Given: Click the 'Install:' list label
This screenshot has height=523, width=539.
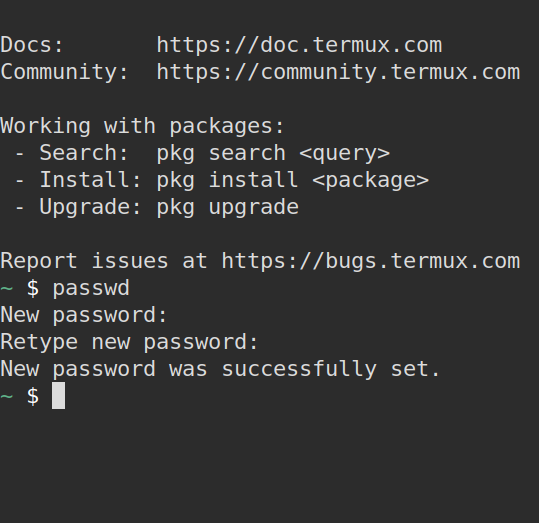Looking at the screenshot, I should coord(90,179).
